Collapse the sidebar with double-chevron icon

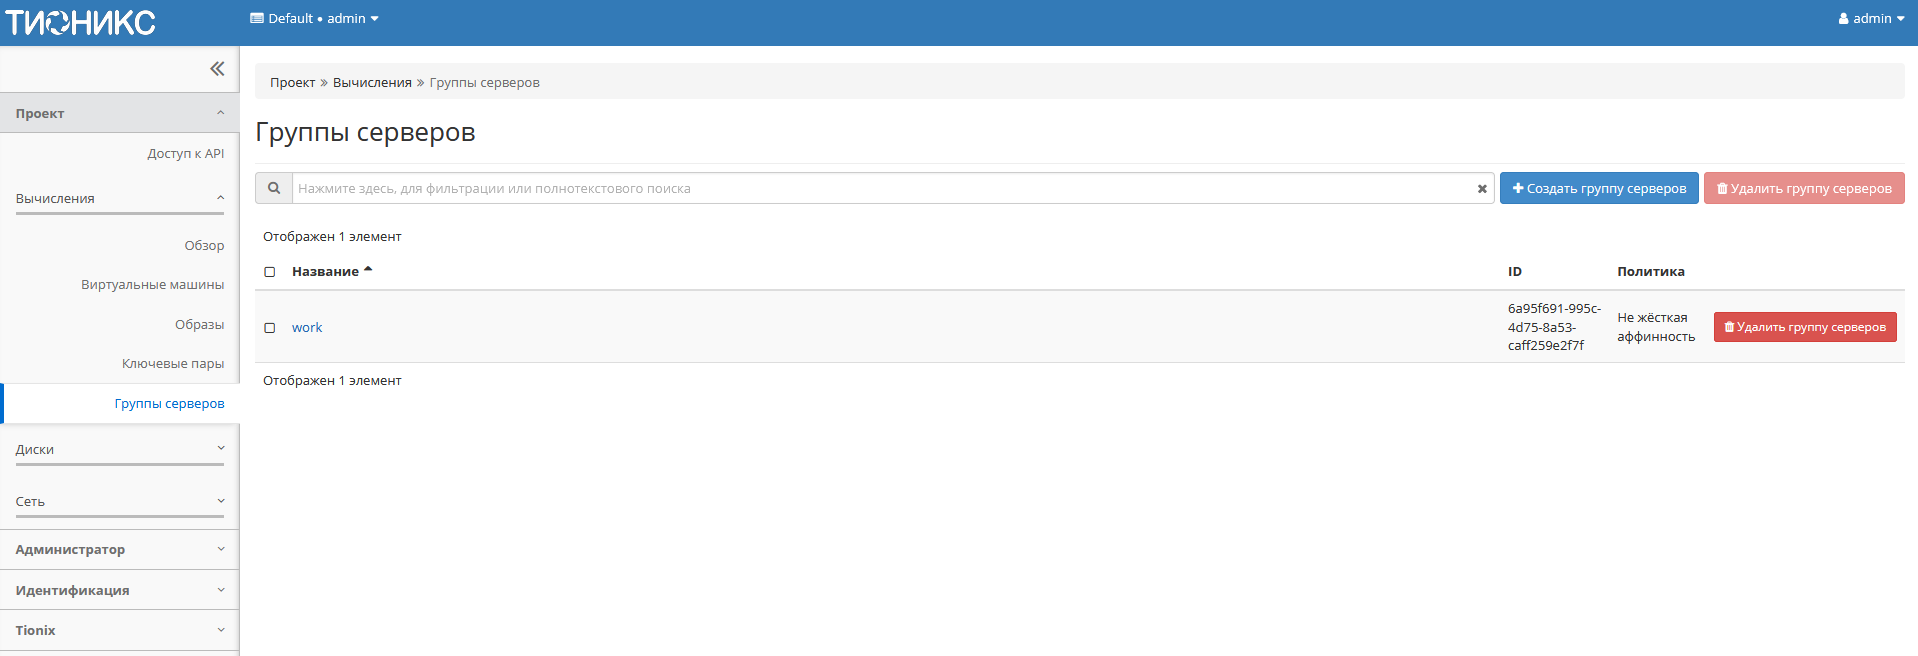click(x=217, y=69)
